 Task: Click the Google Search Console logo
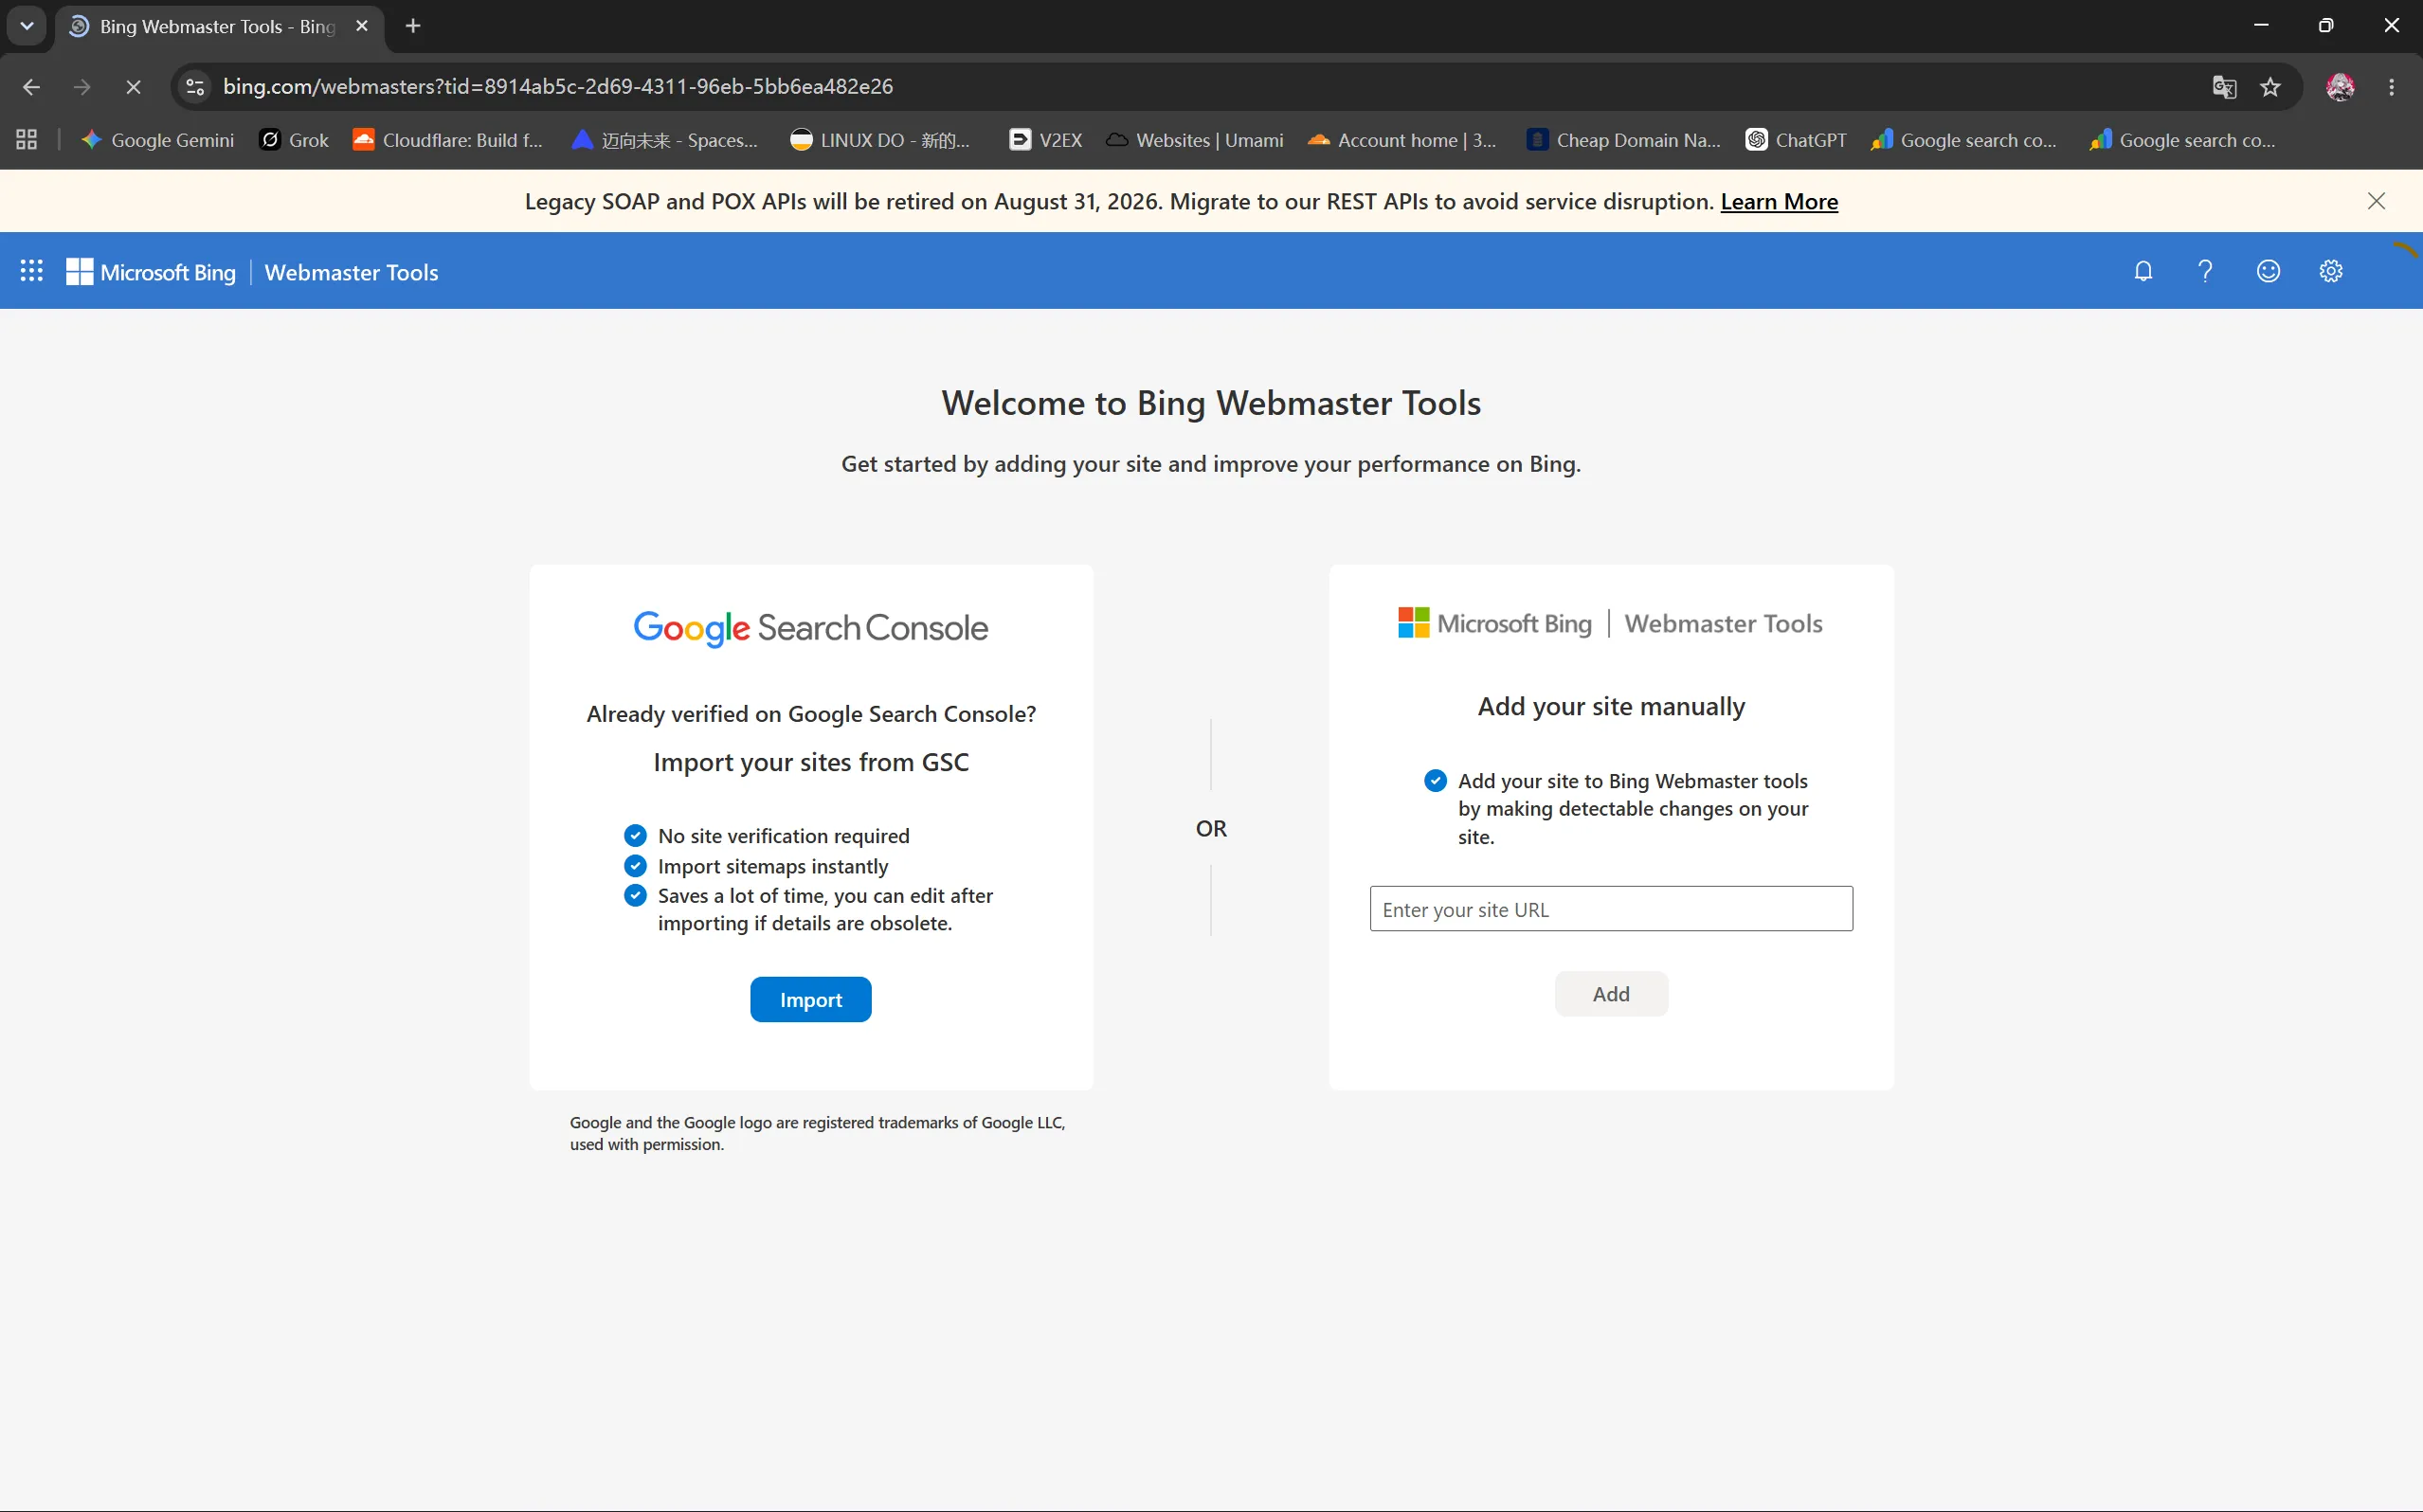[811, 628]
